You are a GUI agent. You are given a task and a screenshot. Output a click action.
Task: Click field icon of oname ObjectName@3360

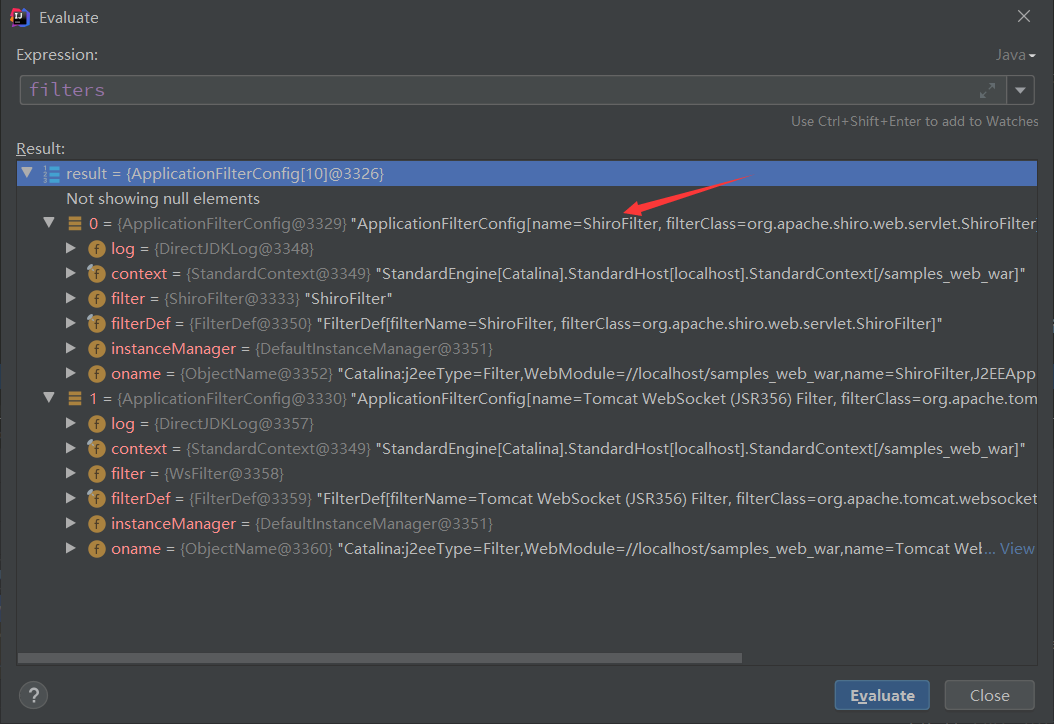click(x=97, y=549)
